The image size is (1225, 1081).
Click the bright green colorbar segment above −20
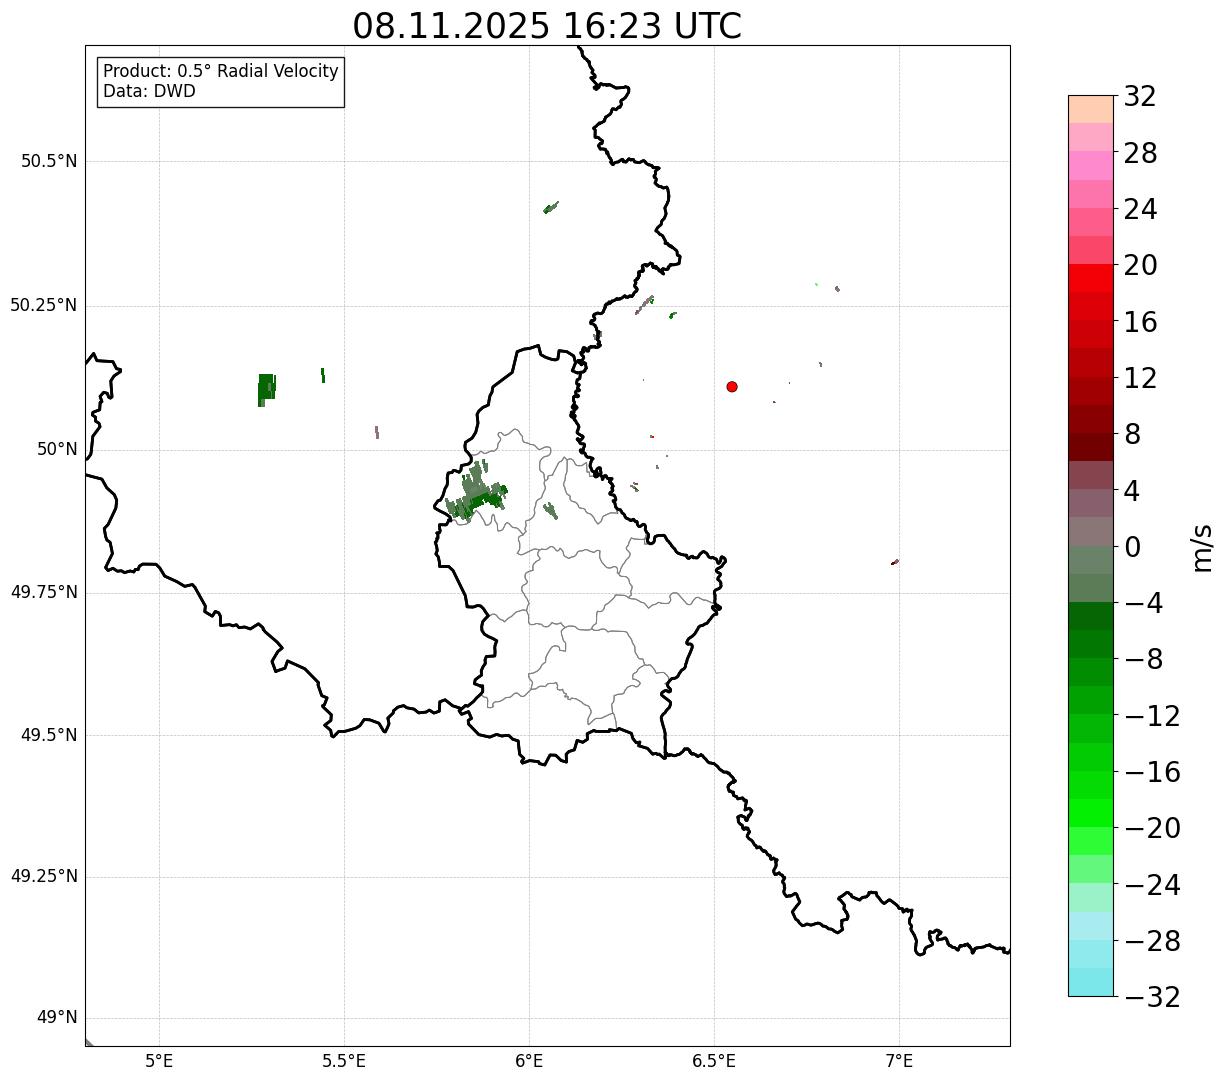tap(1090, 813)
